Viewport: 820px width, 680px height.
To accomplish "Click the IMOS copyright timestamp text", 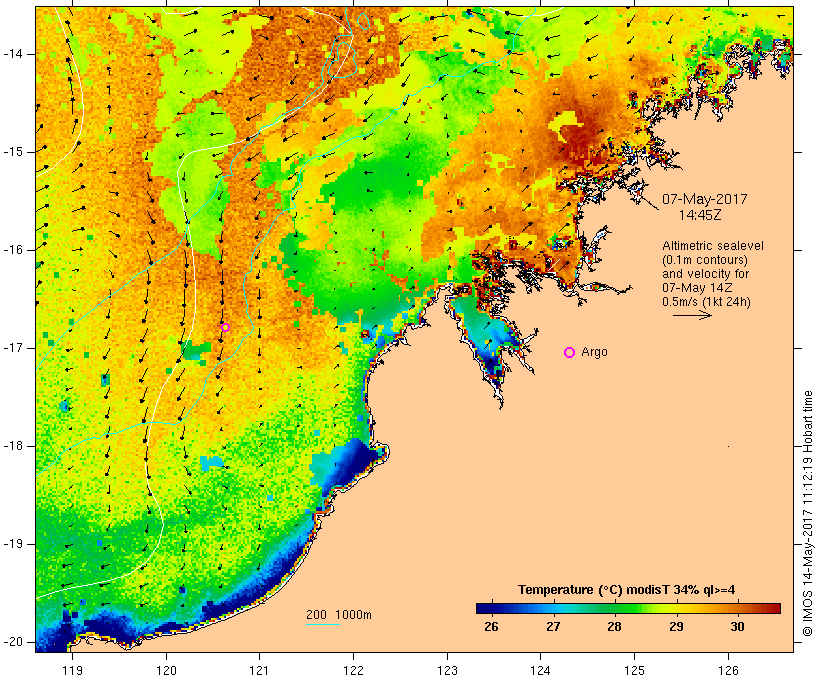I will 808,513.
